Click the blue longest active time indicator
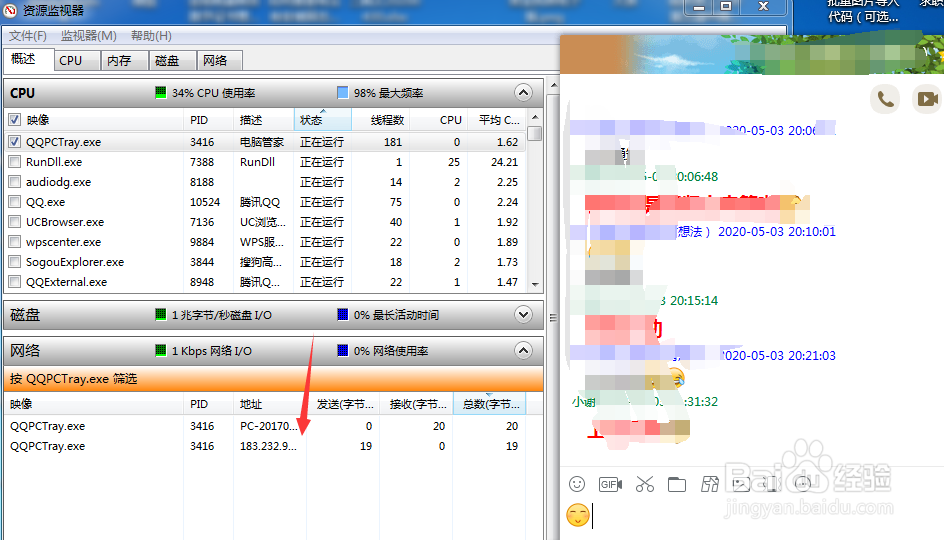944x540 pixels. (x=343, y=314)
